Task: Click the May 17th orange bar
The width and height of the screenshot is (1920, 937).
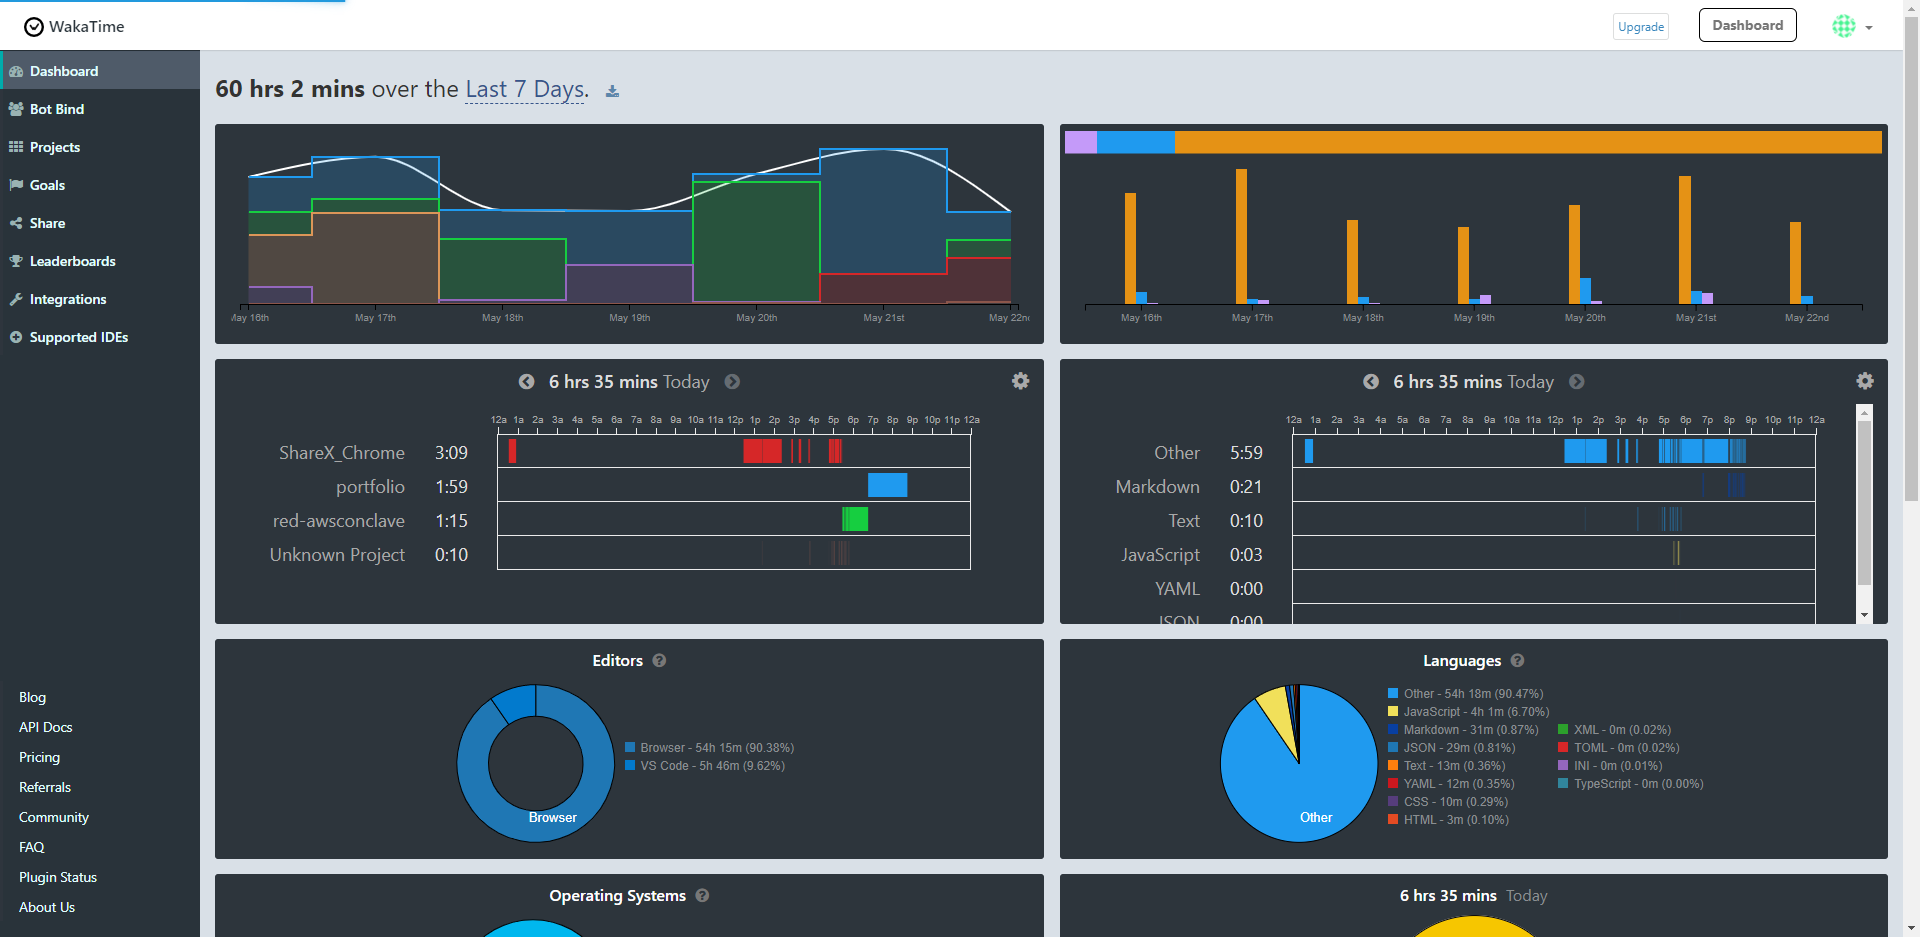Action: click(x=1241, y=236)
